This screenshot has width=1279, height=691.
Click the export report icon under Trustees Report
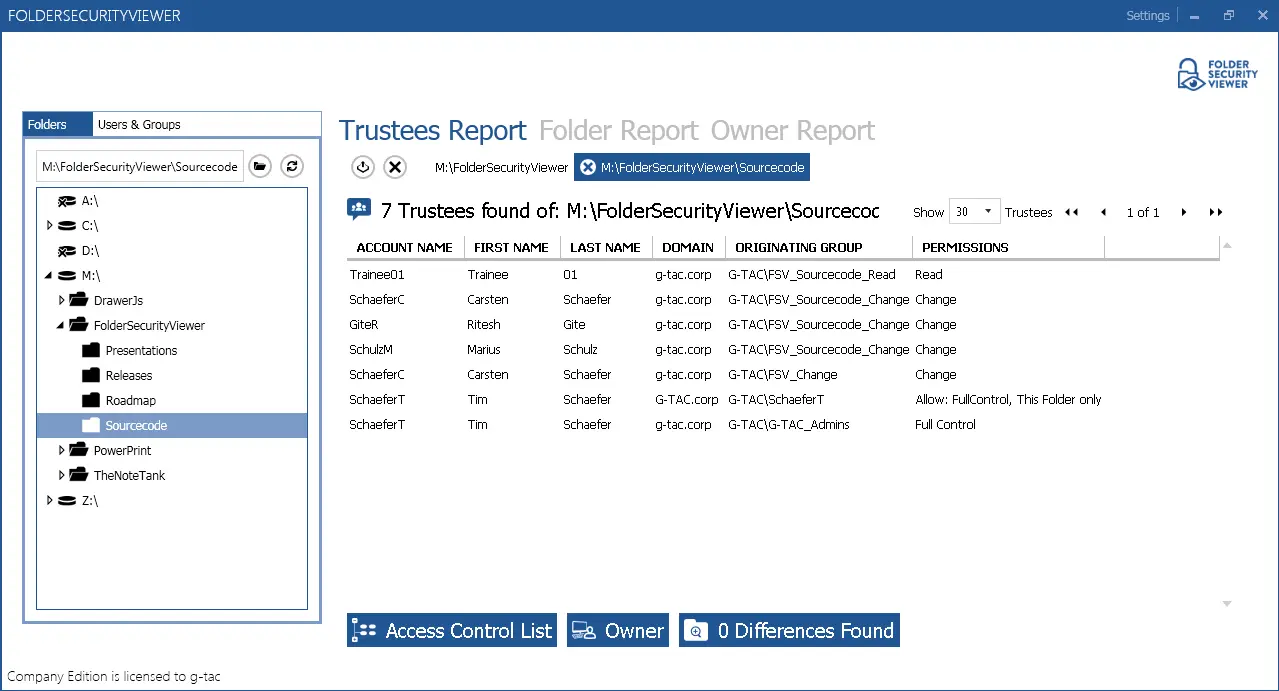(x=363, y=167)
